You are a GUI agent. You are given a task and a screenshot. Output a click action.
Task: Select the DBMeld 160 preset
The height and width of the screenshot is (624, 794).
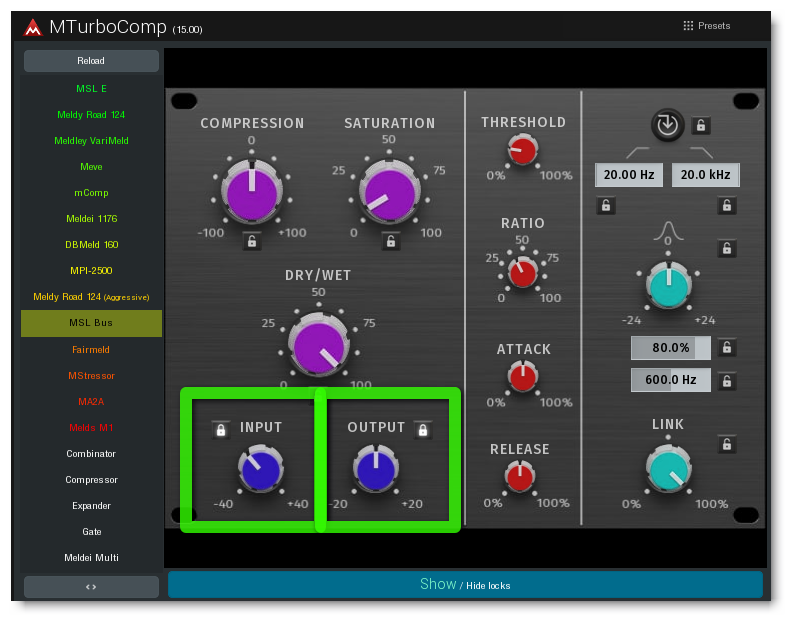point(91,245)
